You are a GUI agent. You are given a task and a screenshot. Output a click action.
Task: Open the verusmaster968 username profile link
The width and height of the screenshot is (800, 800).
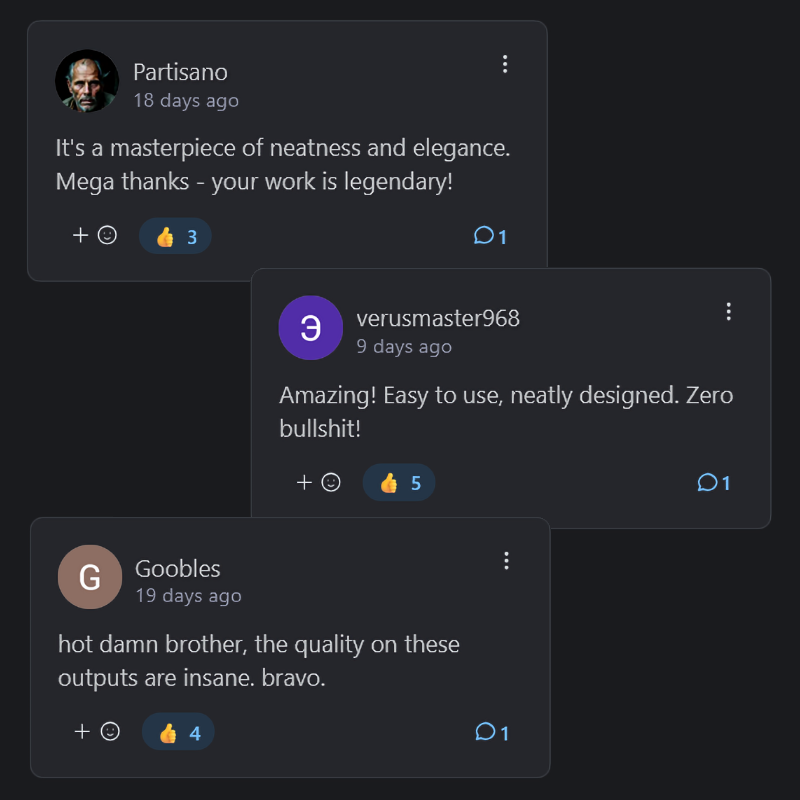438,319
